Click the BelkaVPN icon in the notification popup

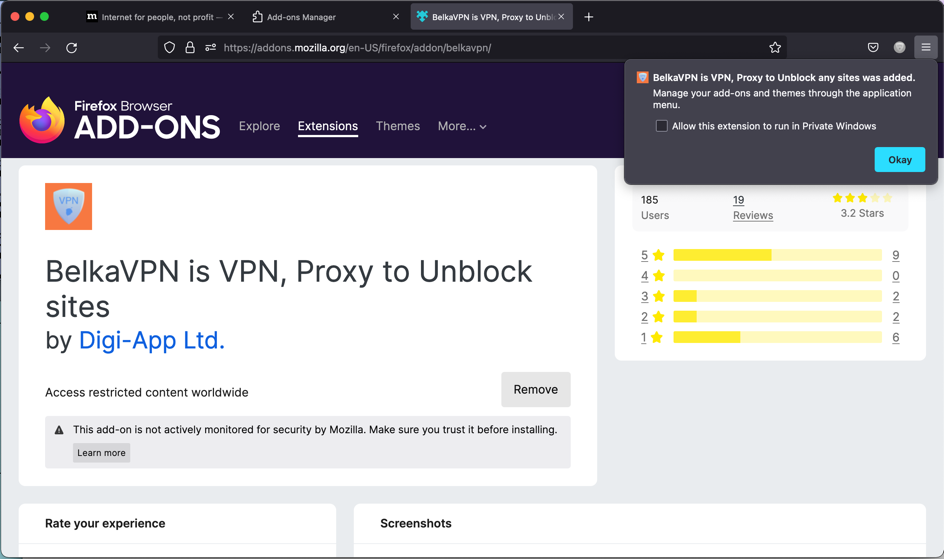click(642, 78)
